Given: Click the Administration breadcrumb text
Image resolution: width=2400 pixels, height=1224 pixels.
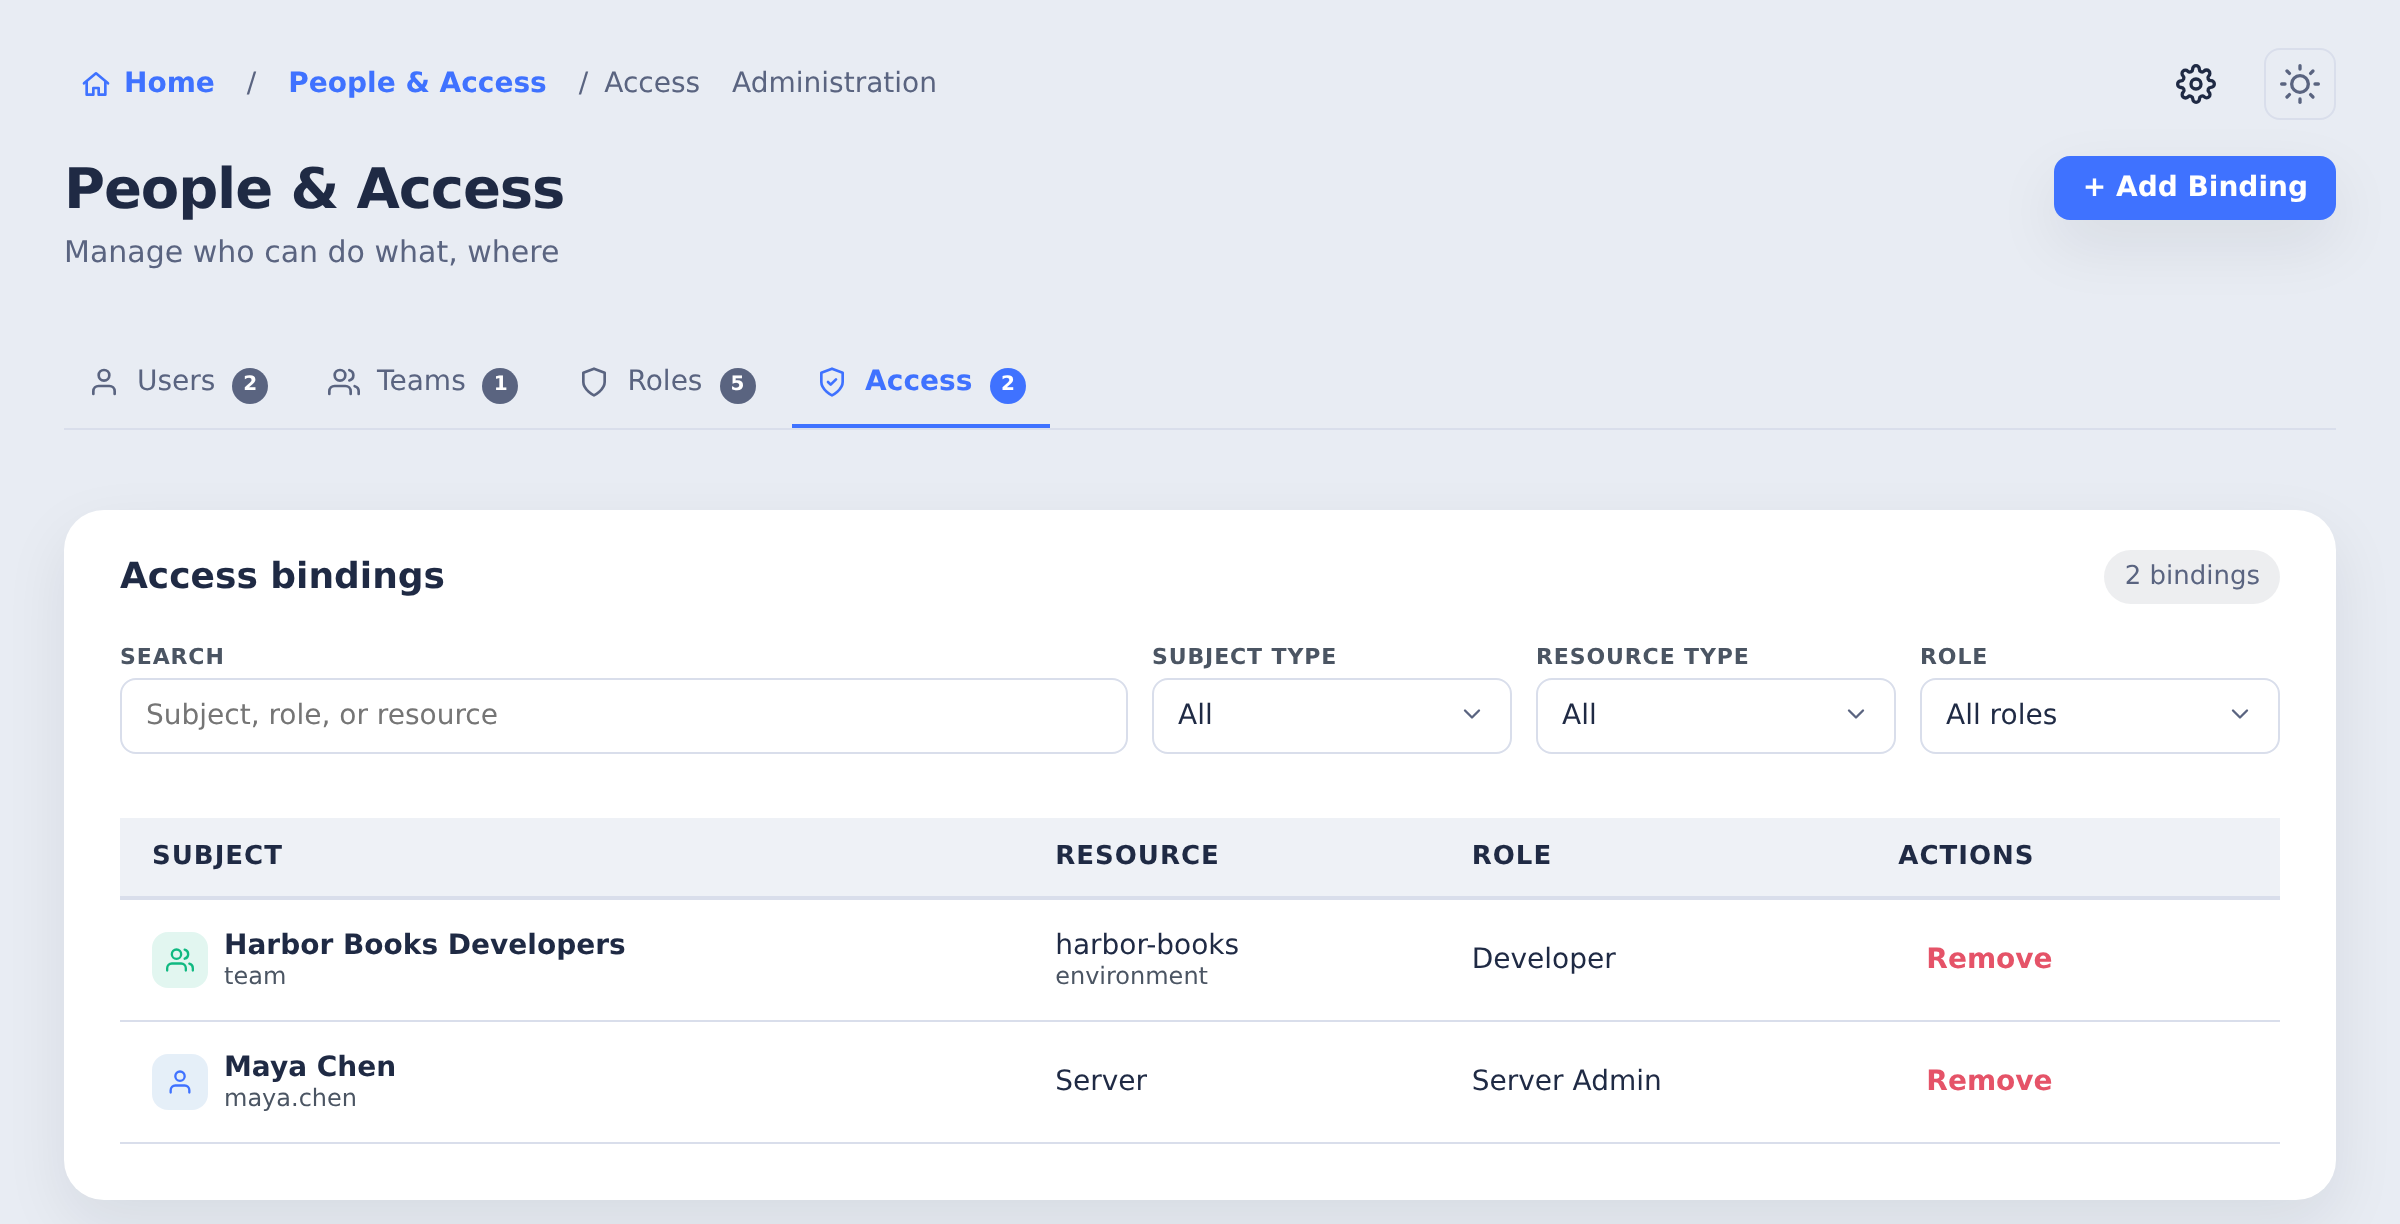Looking at the screenshot, I should tap(834, 82).
